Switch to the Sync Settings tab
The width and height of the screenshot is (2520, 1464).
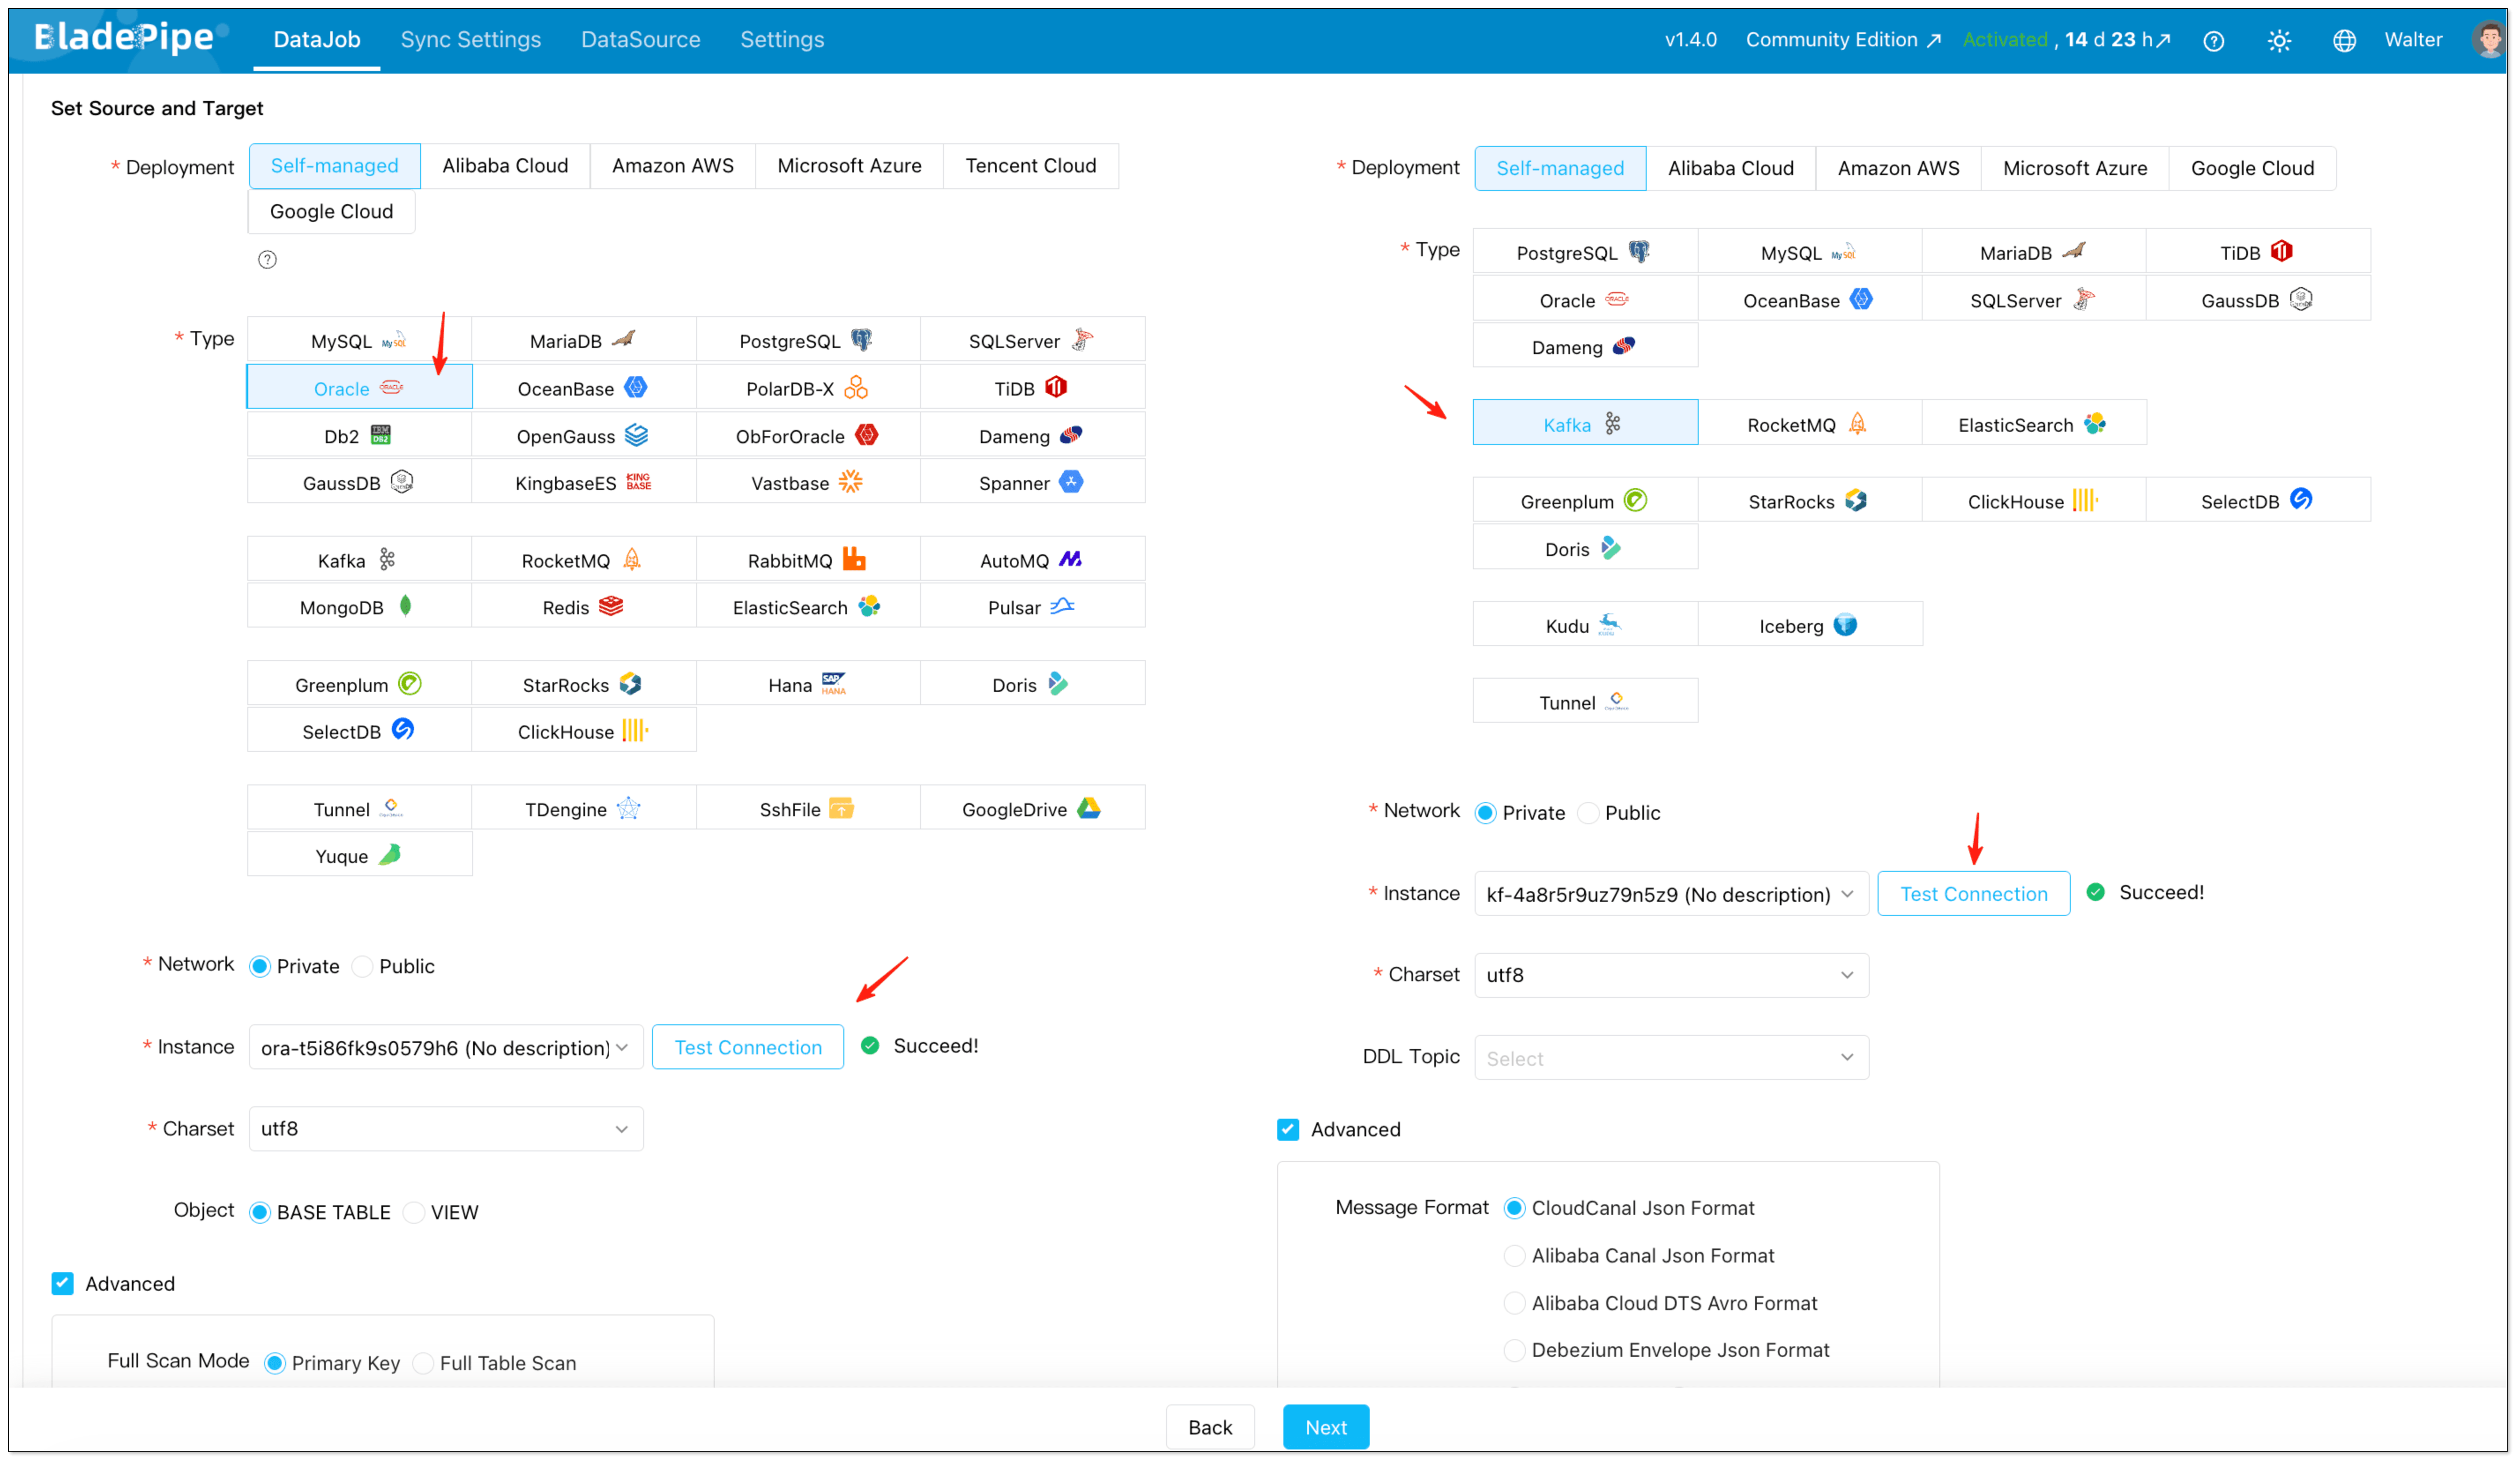click(470, 39)
